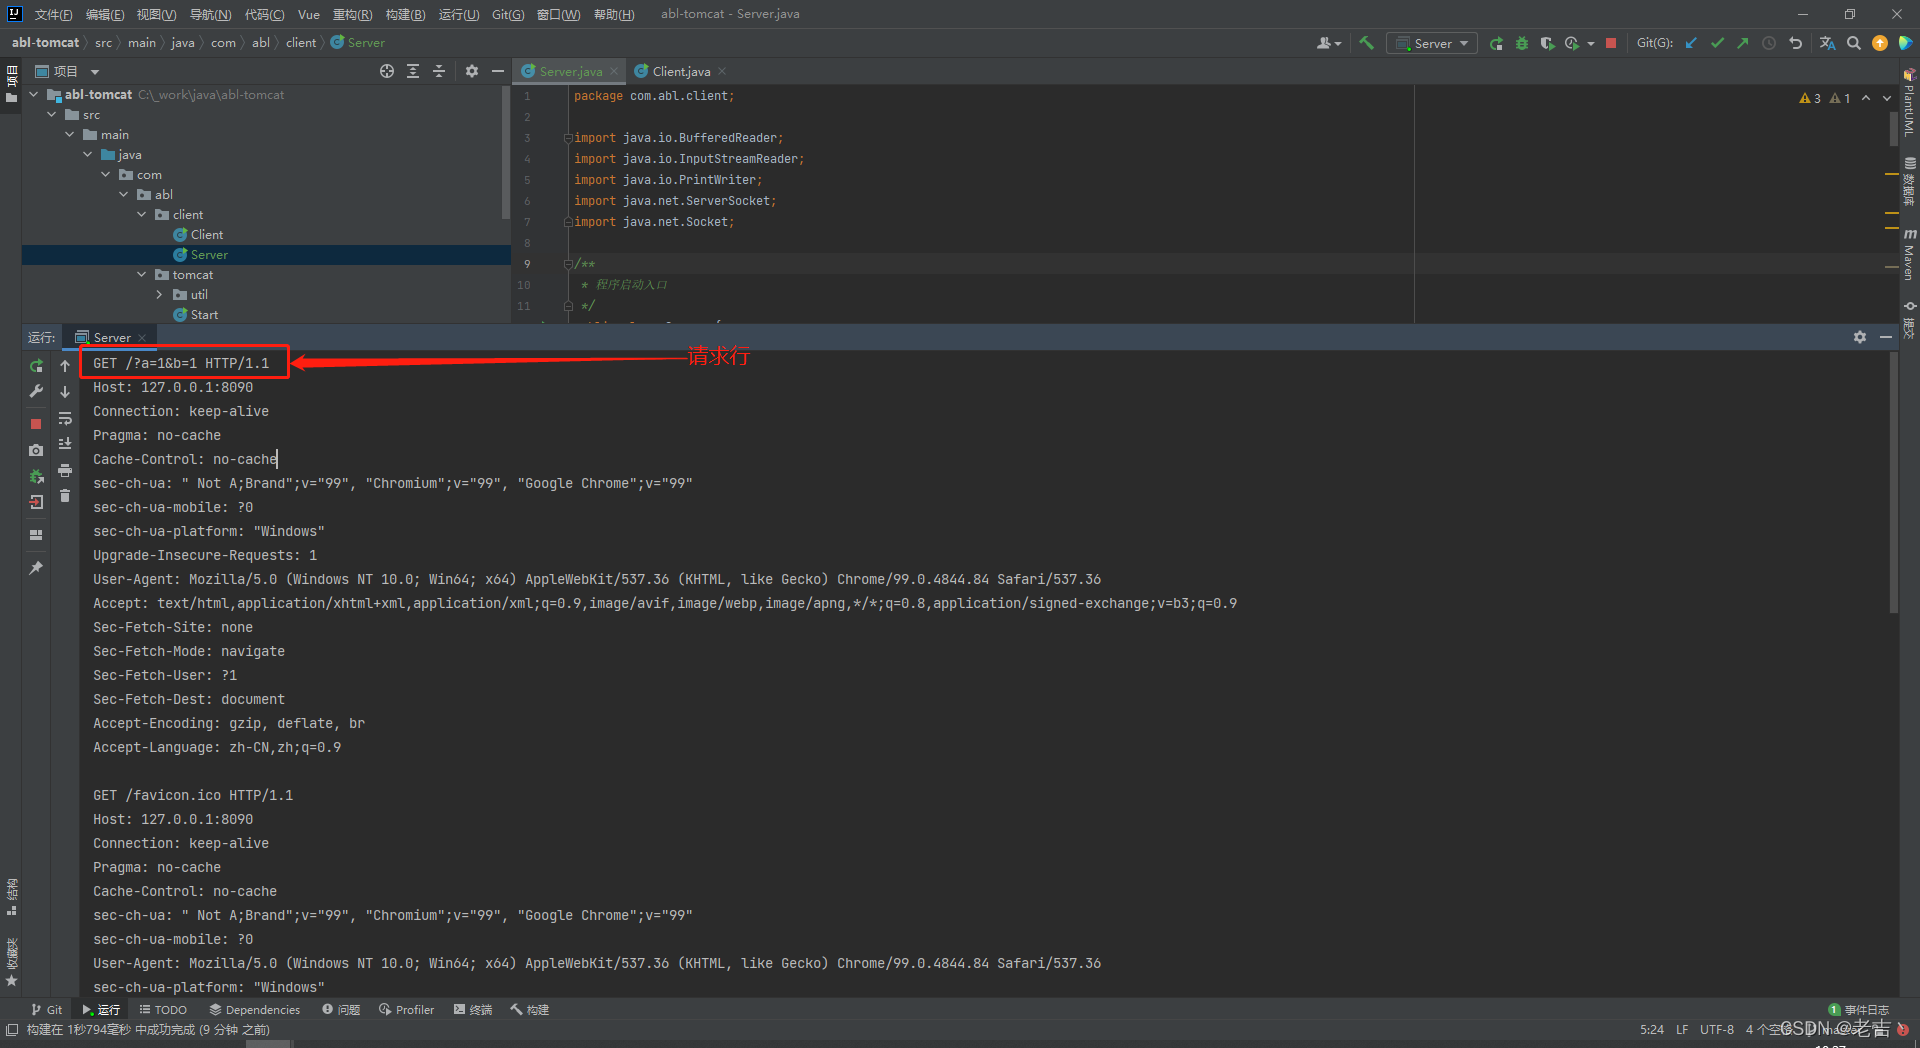The height and width of the screenshot is (1048, 1920).
Task: Open the 文件(F) menu
Action: (53, 14)
